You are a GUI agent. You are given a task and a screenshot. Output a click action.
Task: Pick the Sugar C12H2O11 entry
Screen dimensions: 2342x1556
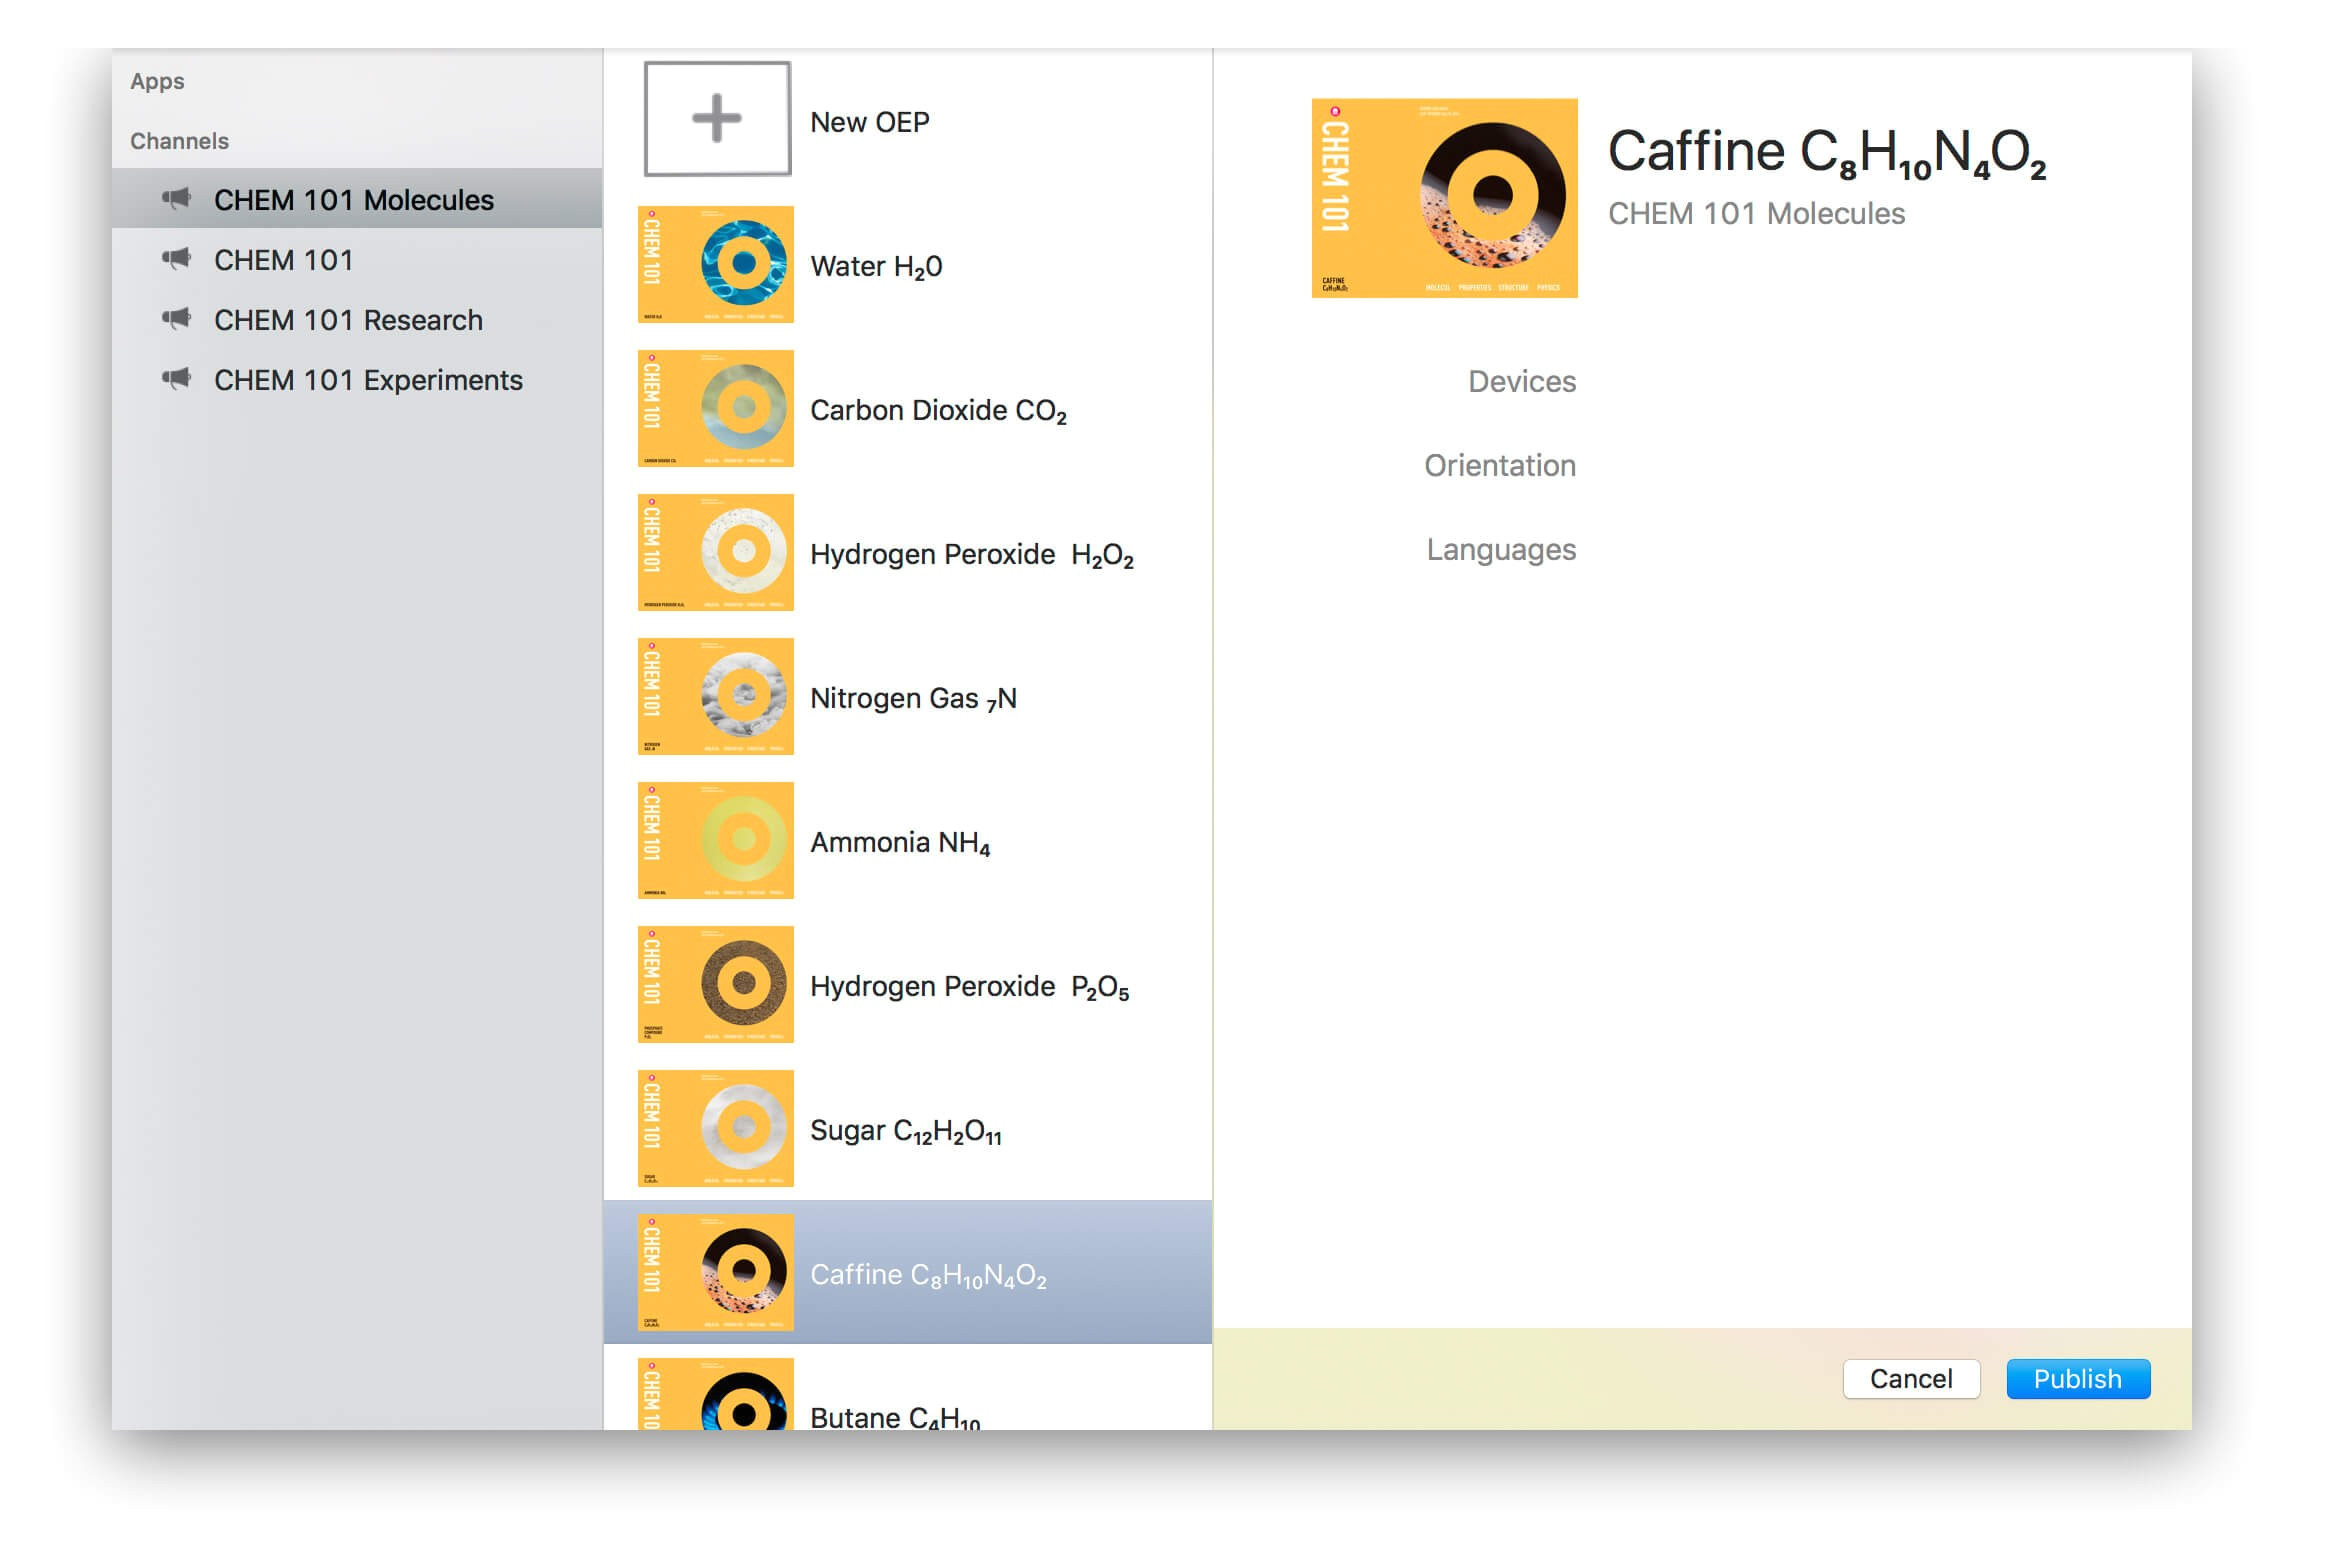904,1131
